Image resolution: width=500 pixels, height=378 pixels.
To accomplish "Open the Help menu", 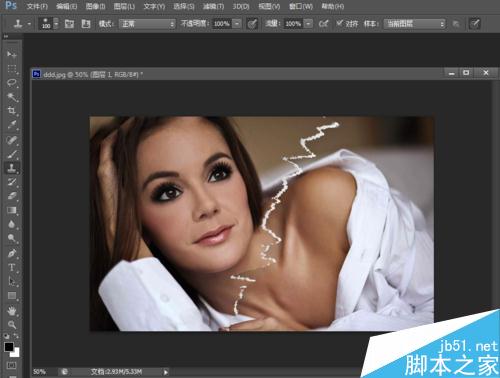I will (333, 6).
